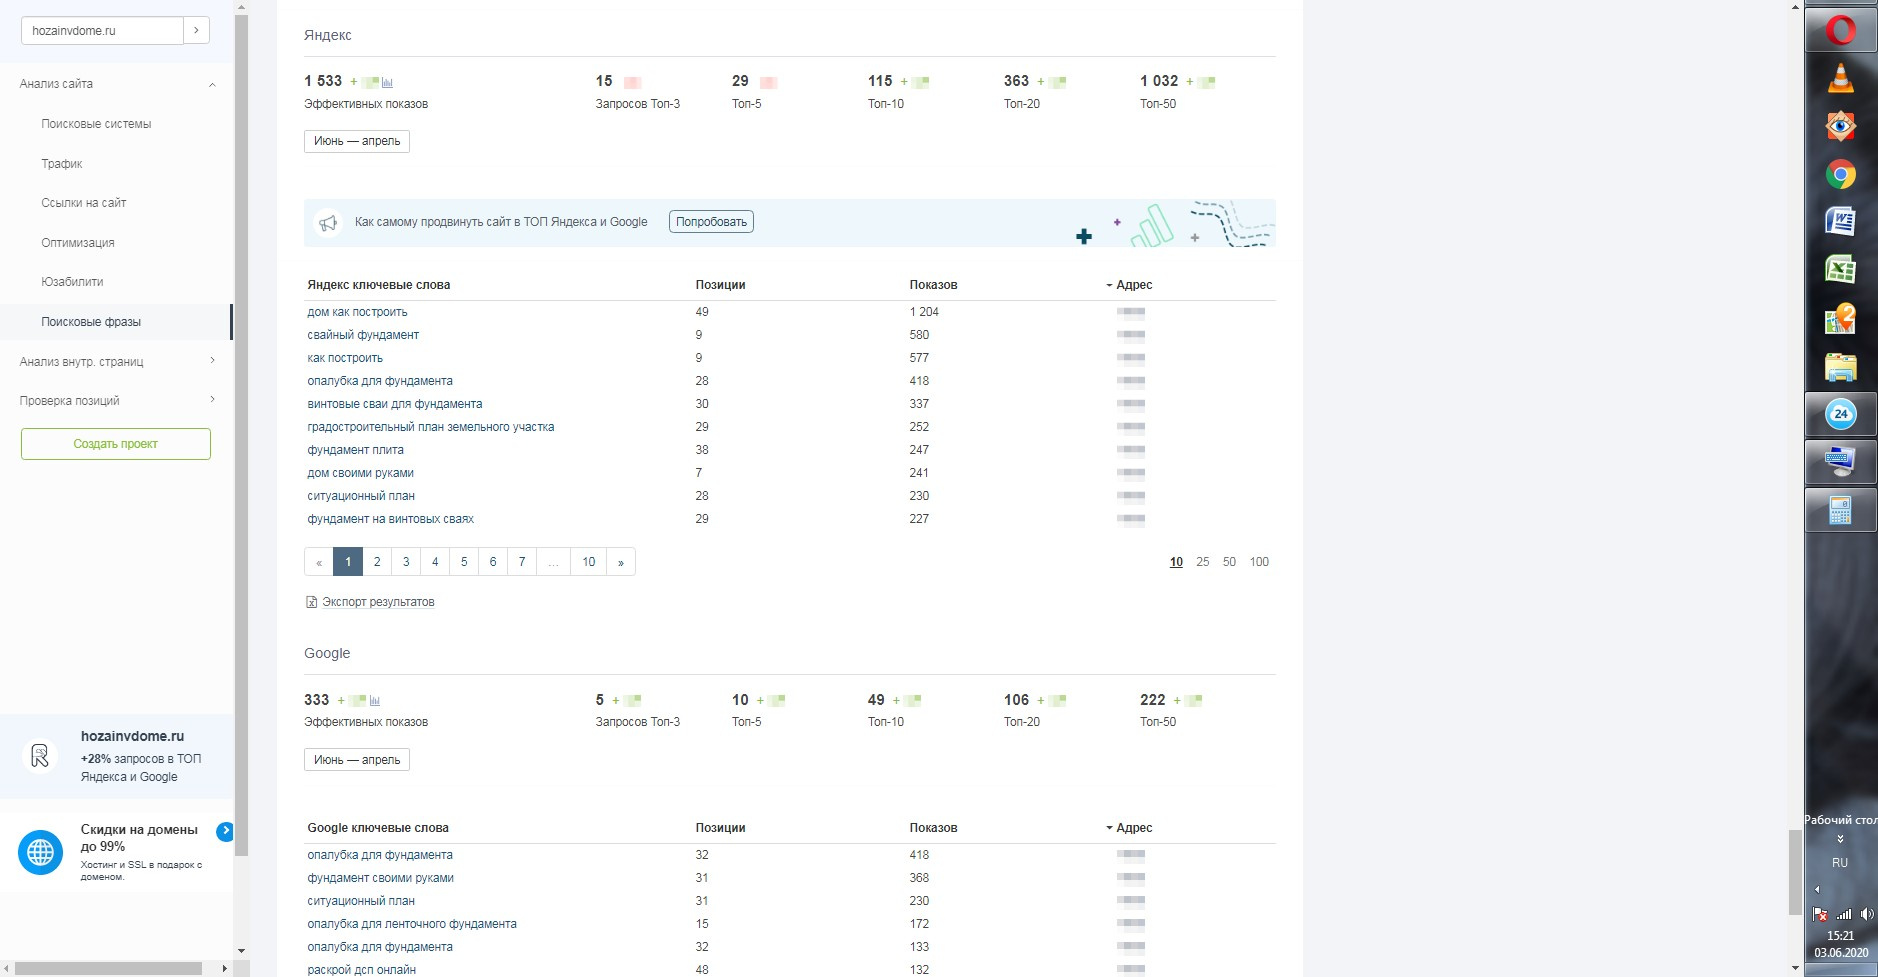Open the on-screen keyboard app in the taskbar
Screen dimensions: 1878x977
click(1840, 462)
